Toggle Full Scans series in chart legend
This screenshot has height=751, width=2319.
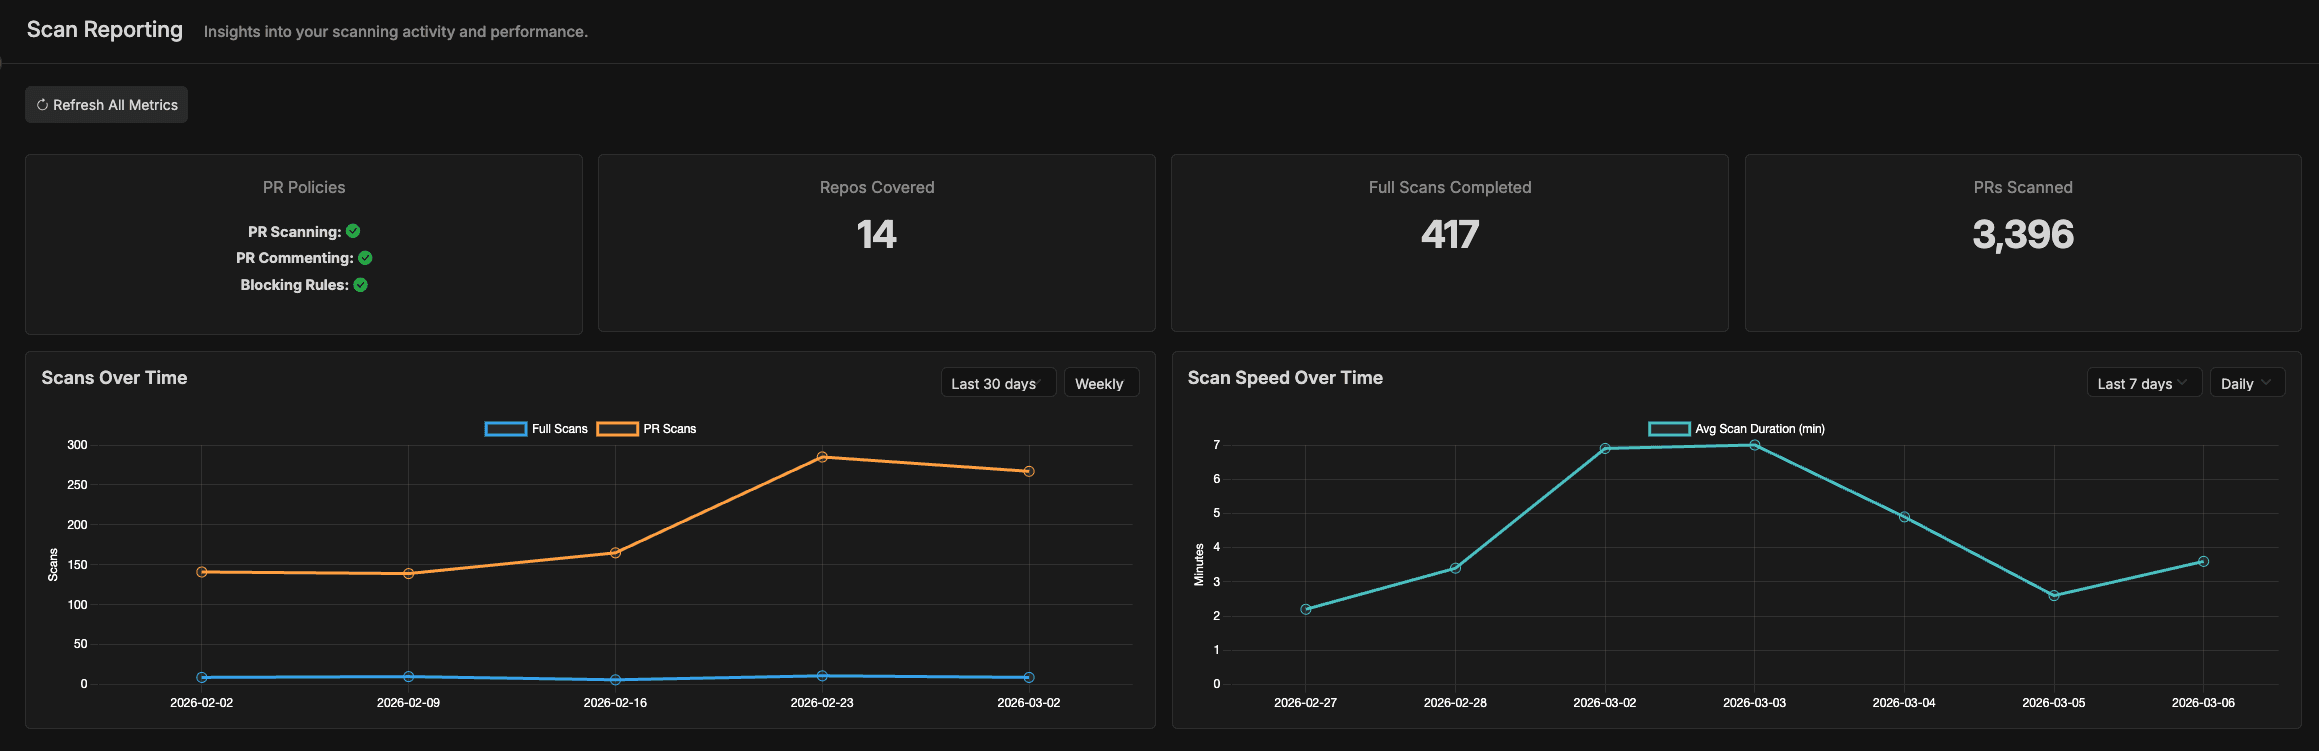[536, 429]
